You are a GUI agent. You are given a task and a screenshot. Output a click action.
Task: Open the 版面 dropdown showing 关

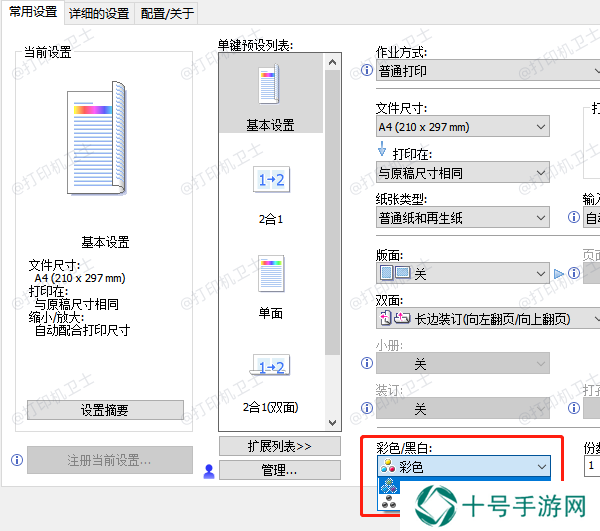(x=463, y=273)
